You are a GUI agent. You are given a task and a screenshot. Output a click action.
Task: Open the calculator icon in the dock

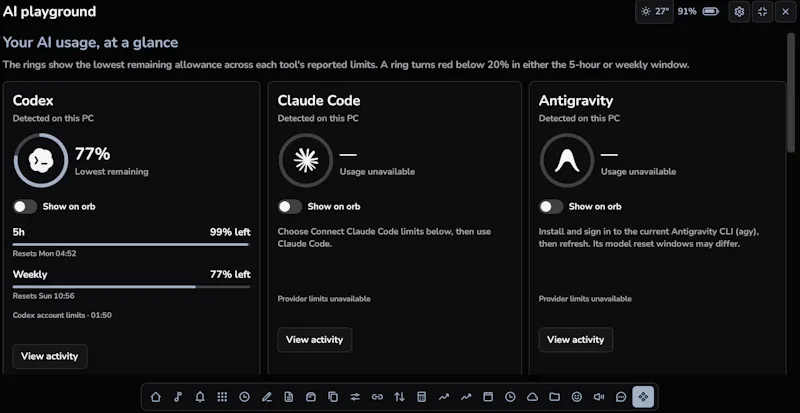421,397
